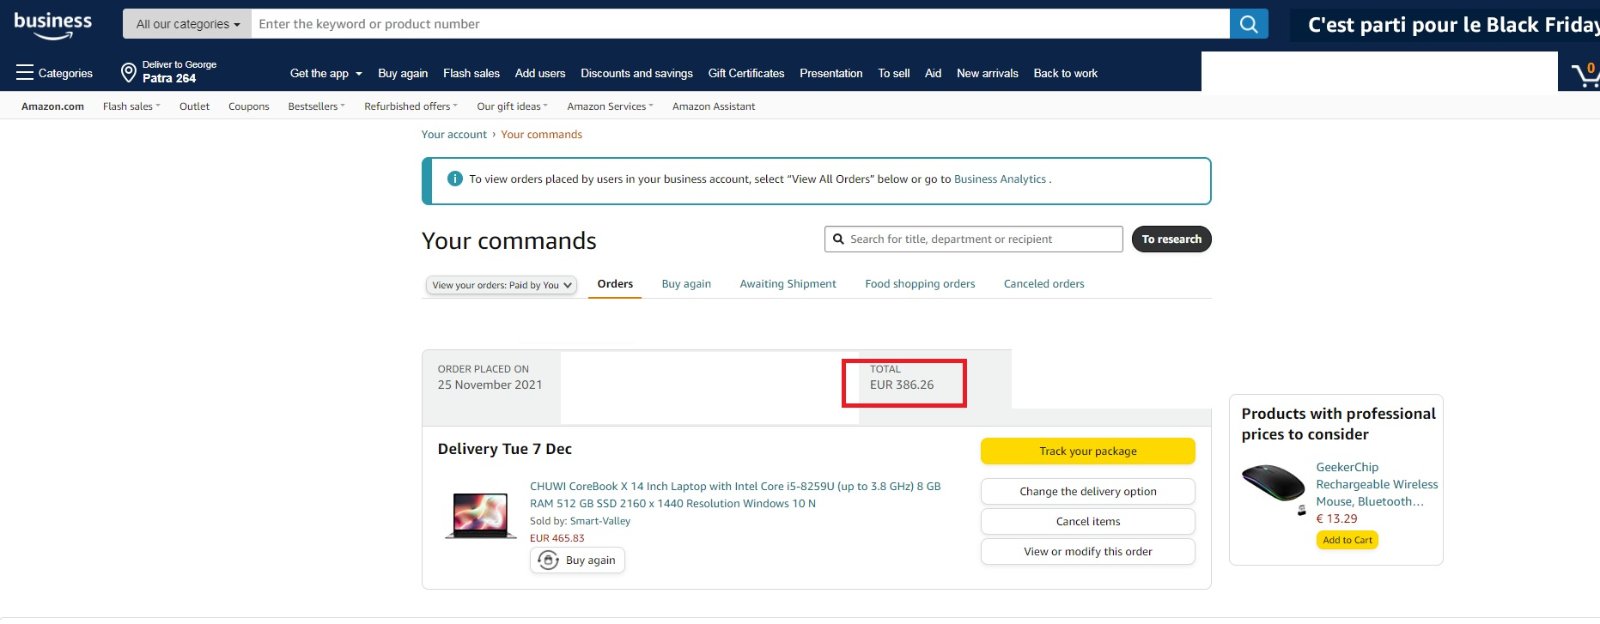Focus the main keyword search field
Image resolution: width=1600 pixels, height=624 pixels.
740,24
